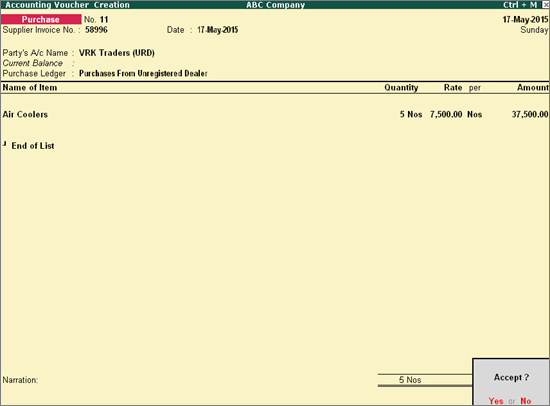
Task: Click the Supplier Invoice No. 58996 field
Action: tap(96, 30)
